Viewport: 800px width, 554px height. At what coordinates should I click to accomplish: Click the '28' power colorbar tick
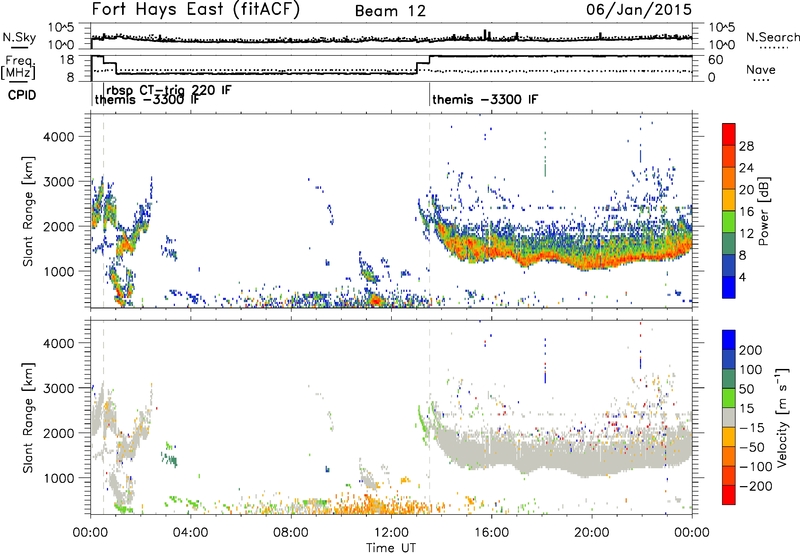coord(746,146)
